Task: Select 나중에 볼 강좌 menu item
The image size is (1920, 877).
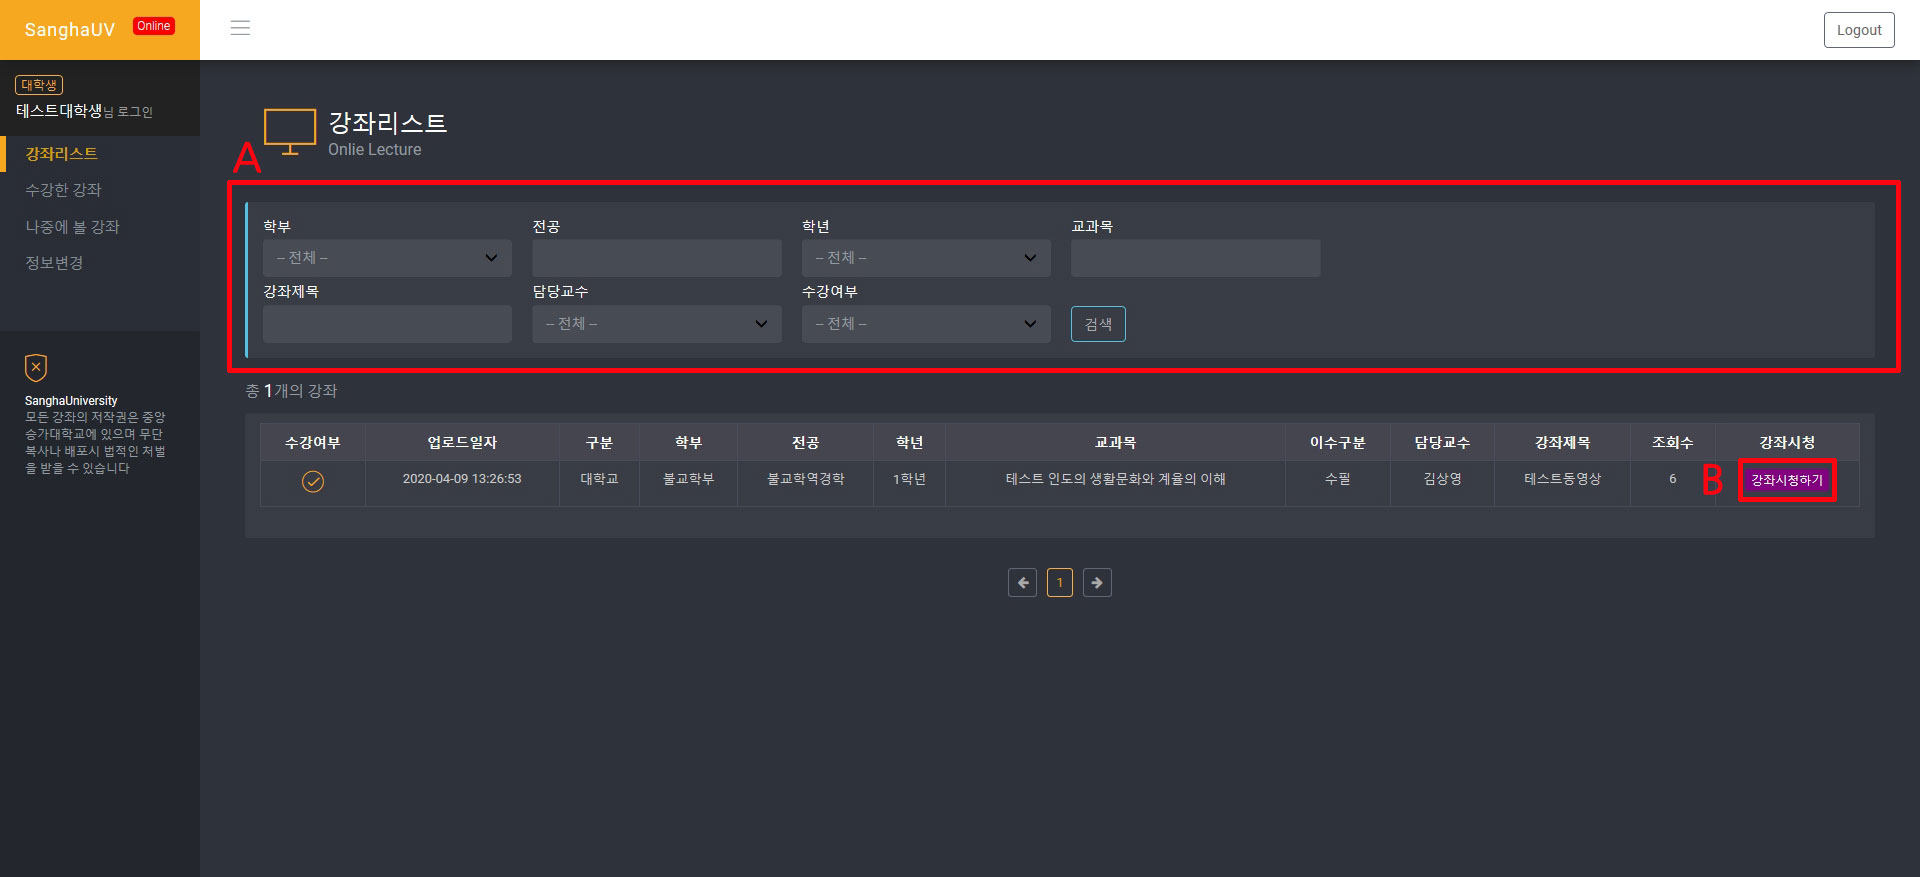Action: (72, 227)
